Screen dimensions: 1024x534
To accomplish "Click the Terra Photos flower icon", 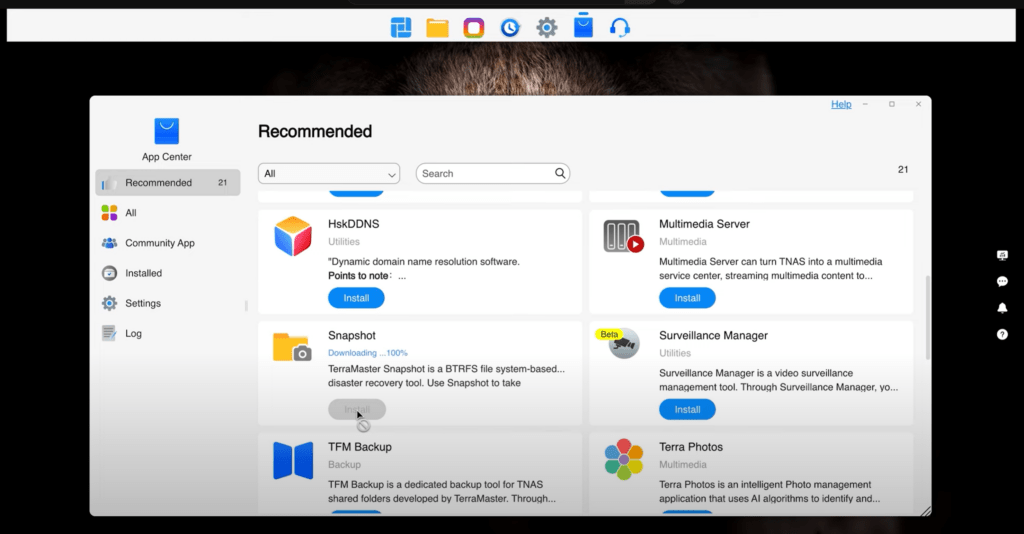I will point(624,459).
